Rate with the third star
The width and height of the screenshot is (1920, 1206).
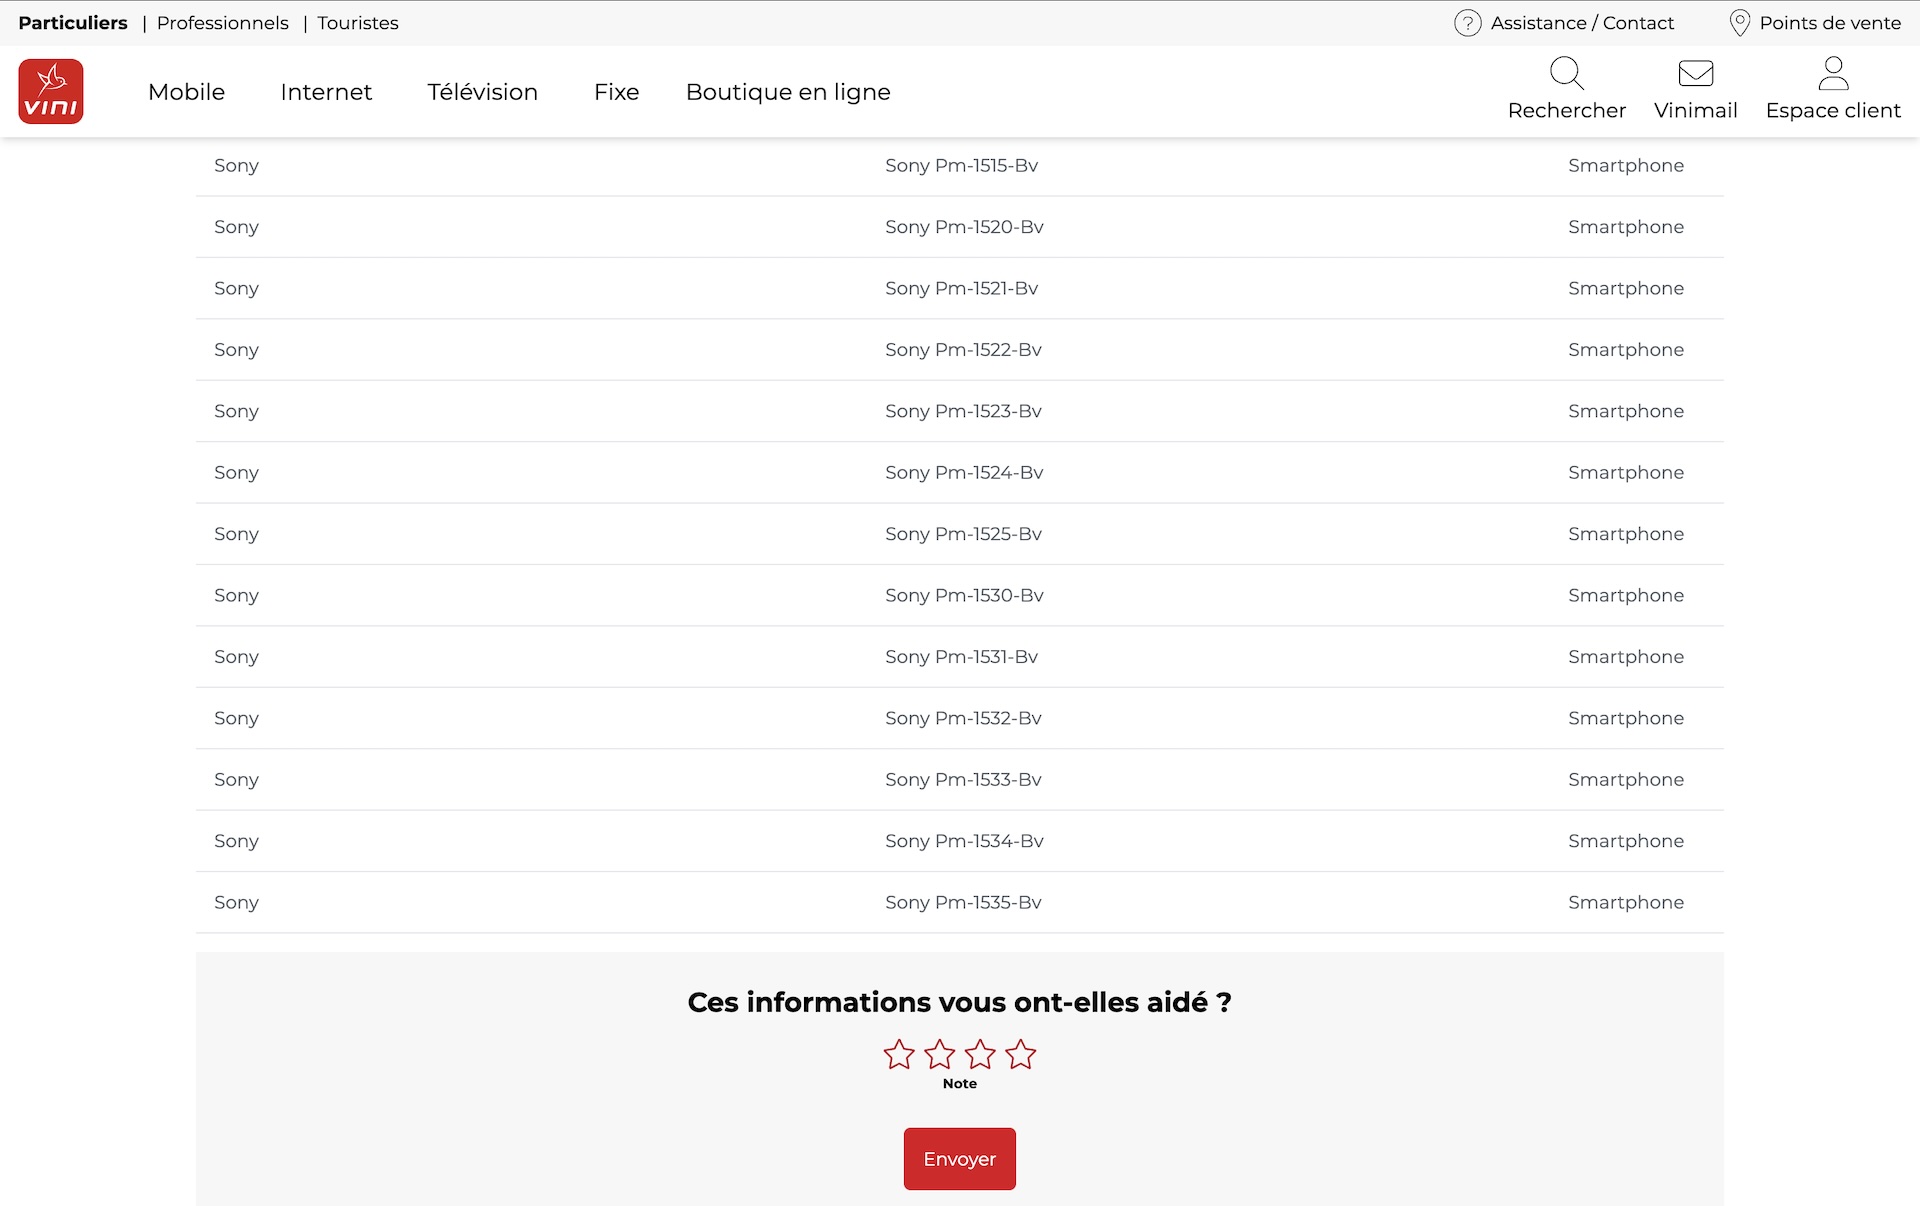click(980, 1054)
